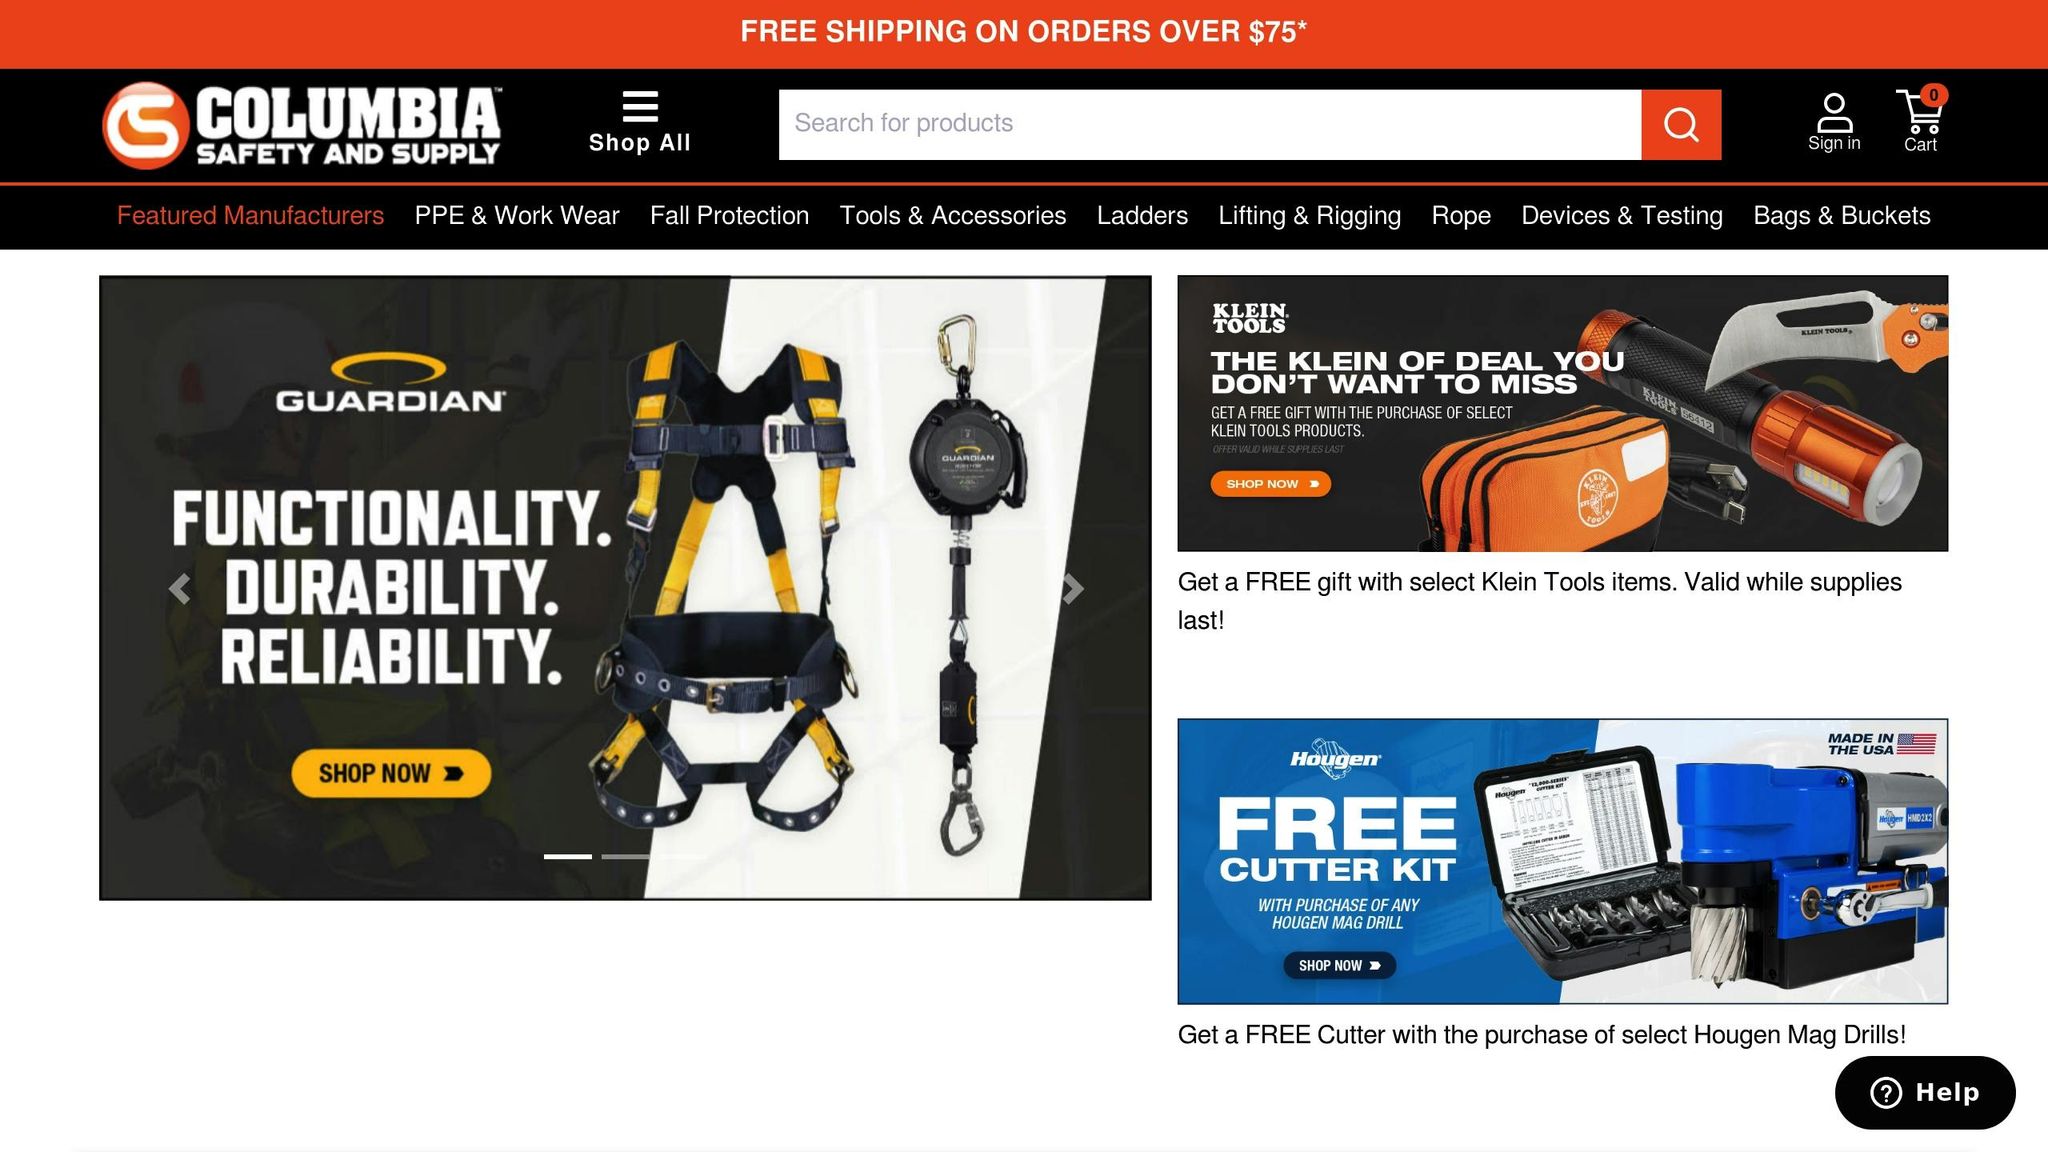Click the orange search magnifier button
Image resolution: width=2048 pixels, height=1152 pixels.
click(1681, 125)
